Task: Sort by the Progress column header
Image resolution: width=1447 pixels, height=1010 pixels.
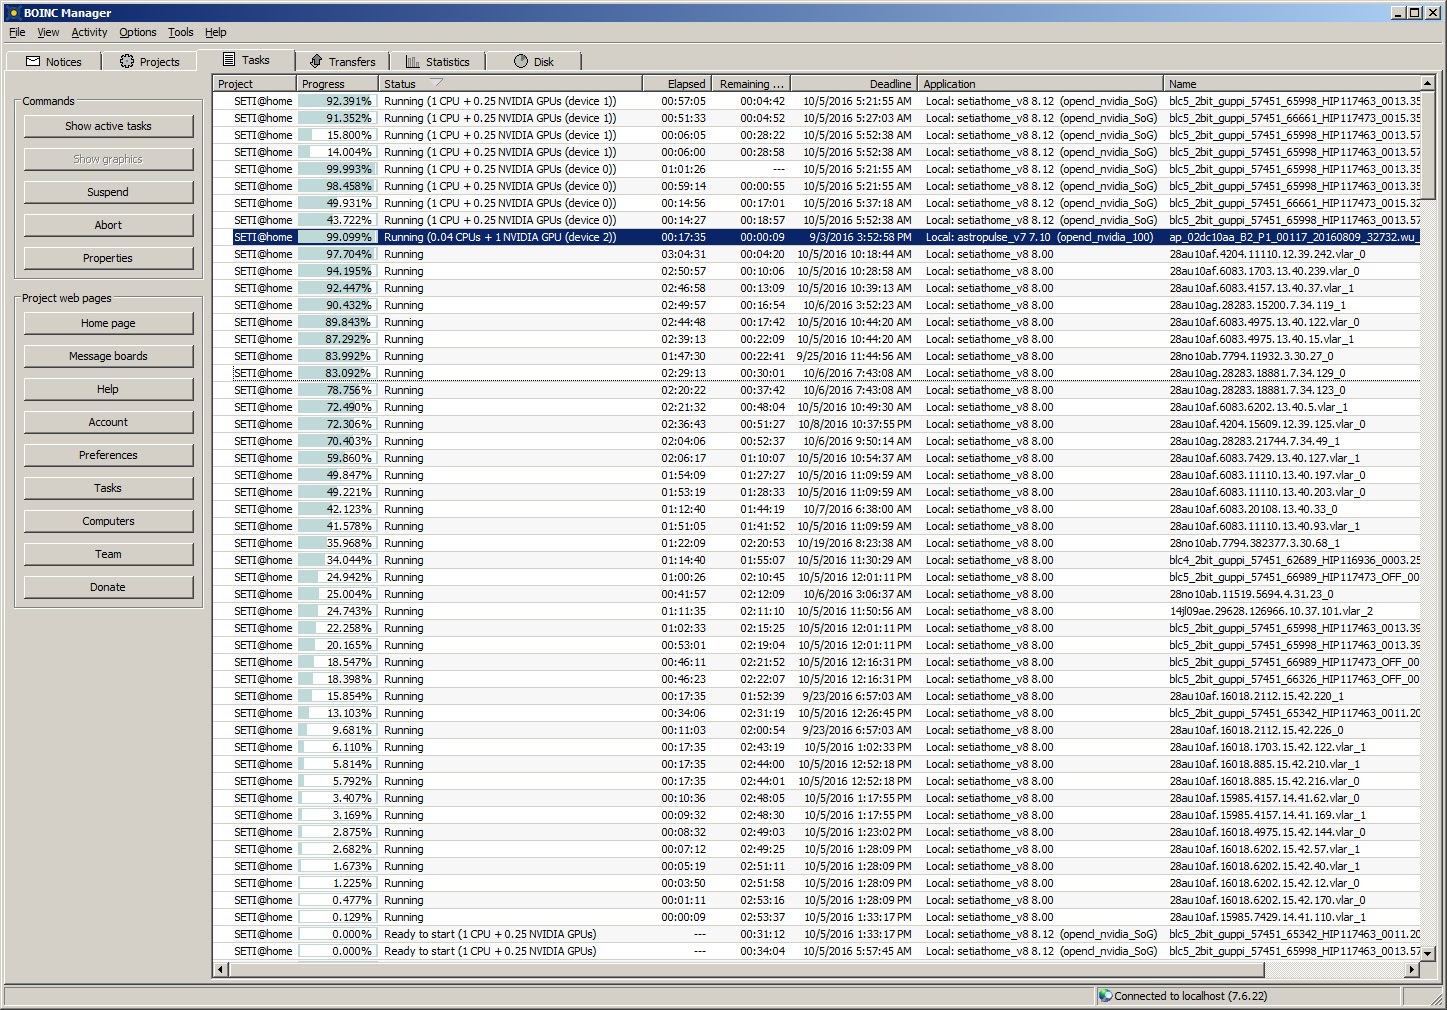Action: tap(337, 84)
